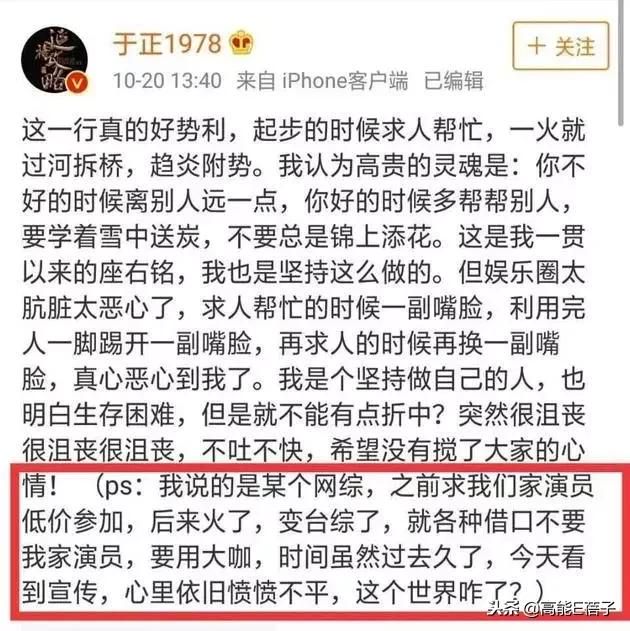Viewport: 630px width, 631px height.
Task: Tap the orange verified V badge
Action: click(76, 83)
